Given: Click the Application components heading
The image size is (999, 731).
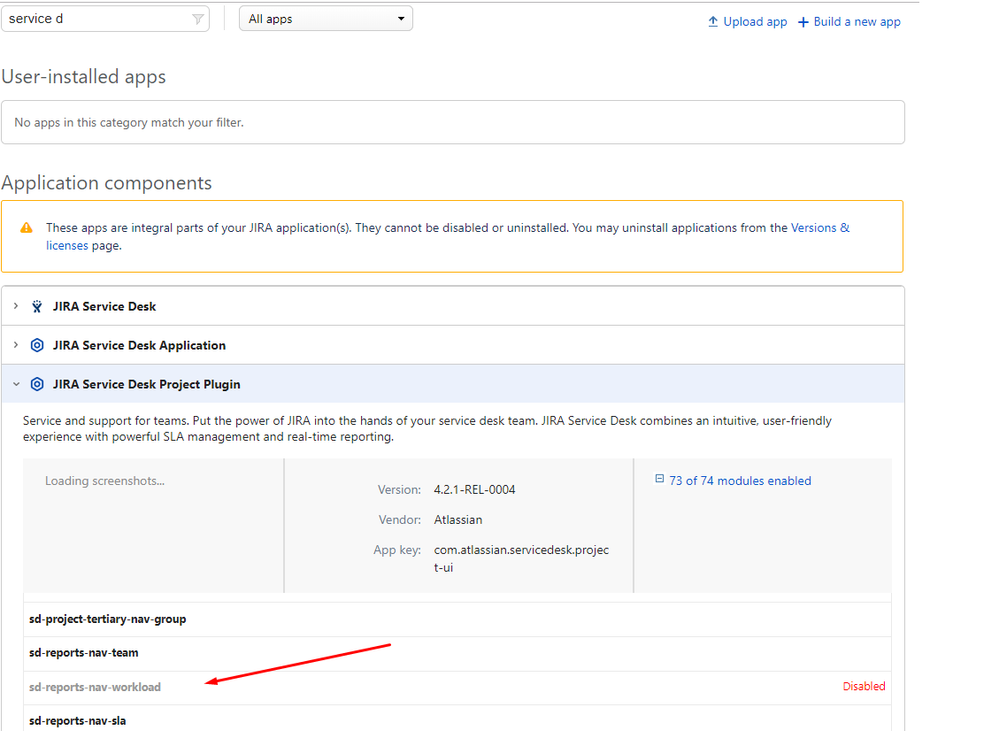Looking at the screenshot, I should point(106,183).
